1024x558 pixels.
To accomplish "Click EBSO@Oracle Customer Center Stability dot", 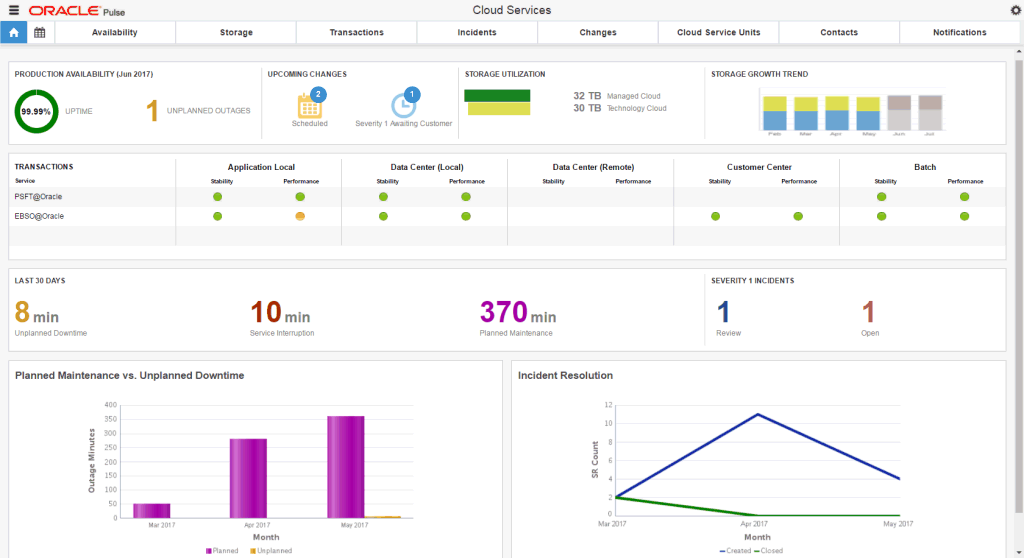I will (x=716, y=216).
